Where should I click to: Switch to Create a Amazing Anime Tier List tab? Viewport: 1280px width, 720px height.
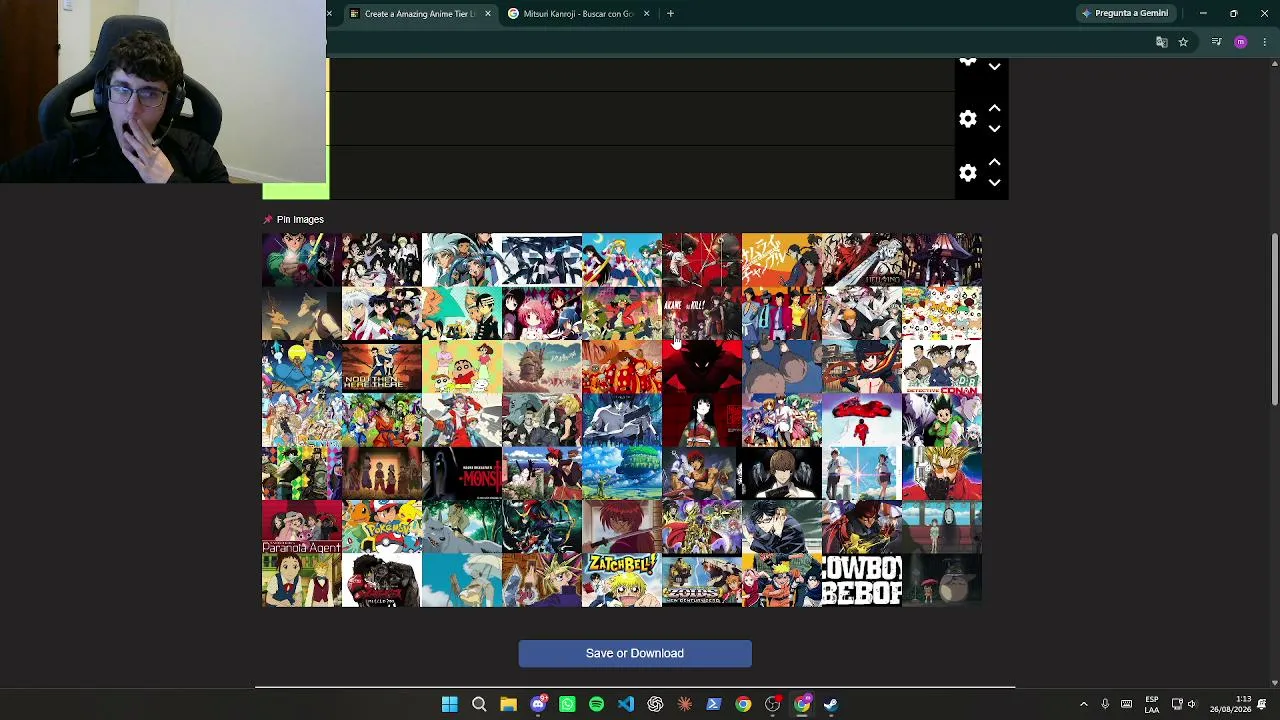[420, 13]
